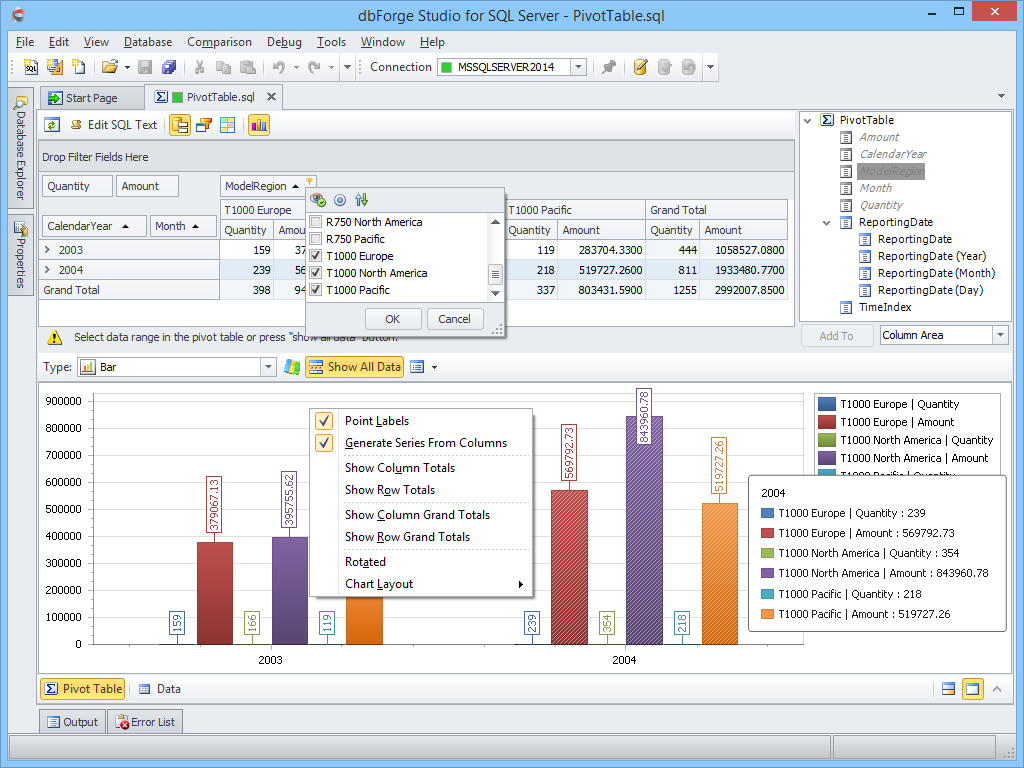The width and height of the screenshot is (1024, 768).
Task: Toggle Point Labels checkmark
Action: (324, 421)
